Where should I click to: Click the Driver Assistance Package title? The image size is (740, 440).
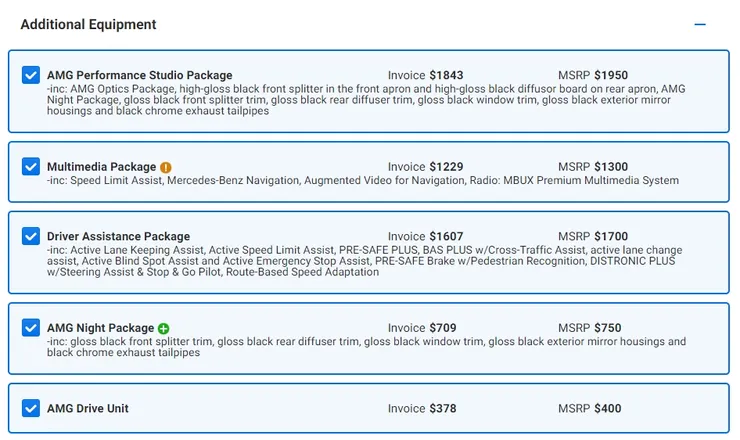pyautogui.click(x=118, y=237)
